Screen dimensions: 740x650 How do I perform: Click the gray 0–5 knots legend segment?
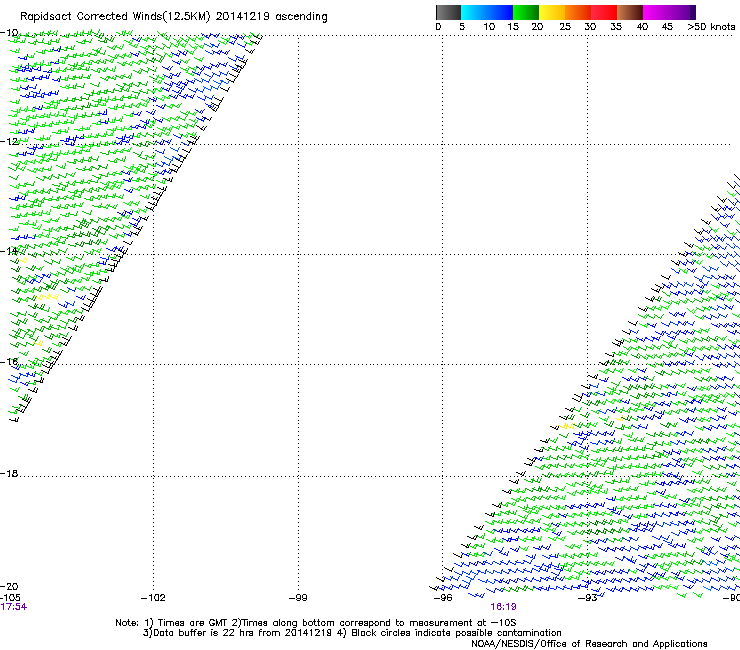tap(448, 13)
